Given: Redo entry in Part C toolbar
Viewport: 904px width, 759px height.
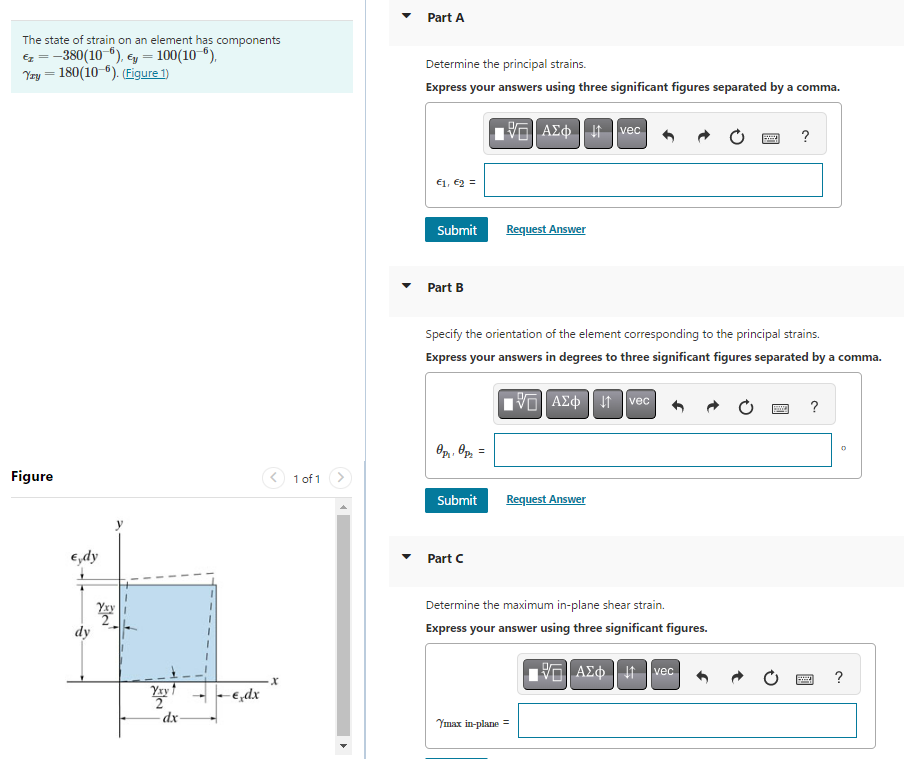Looking at the screenshot, I should click(x=737, y=677).
